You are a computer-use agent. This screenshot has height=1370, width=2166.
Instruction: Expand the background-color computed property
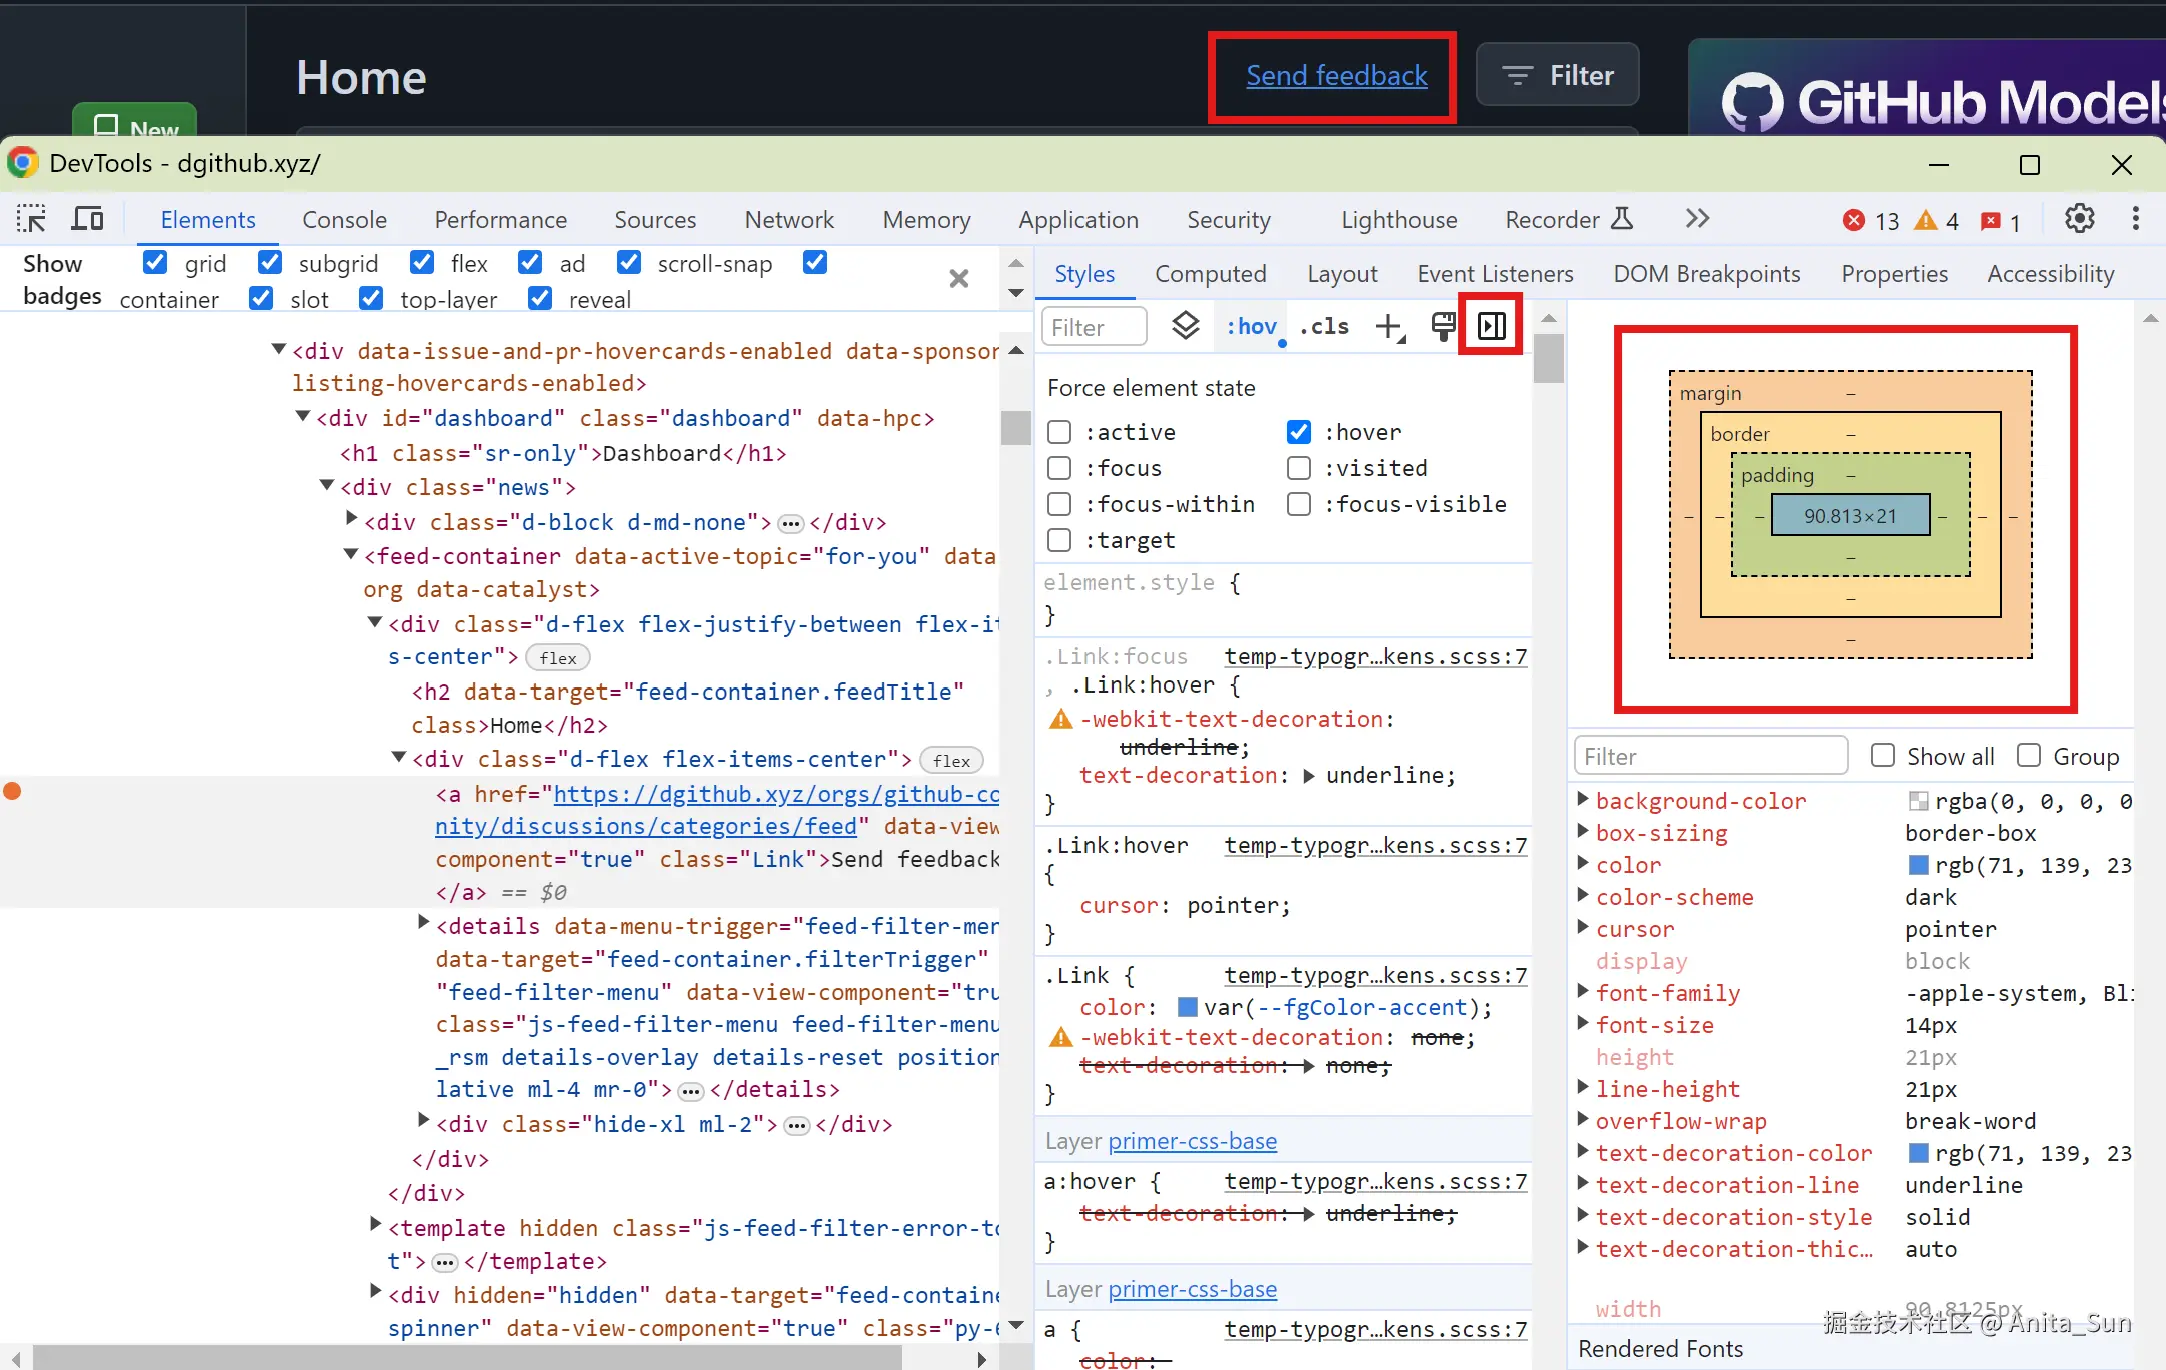(1583, 799)
